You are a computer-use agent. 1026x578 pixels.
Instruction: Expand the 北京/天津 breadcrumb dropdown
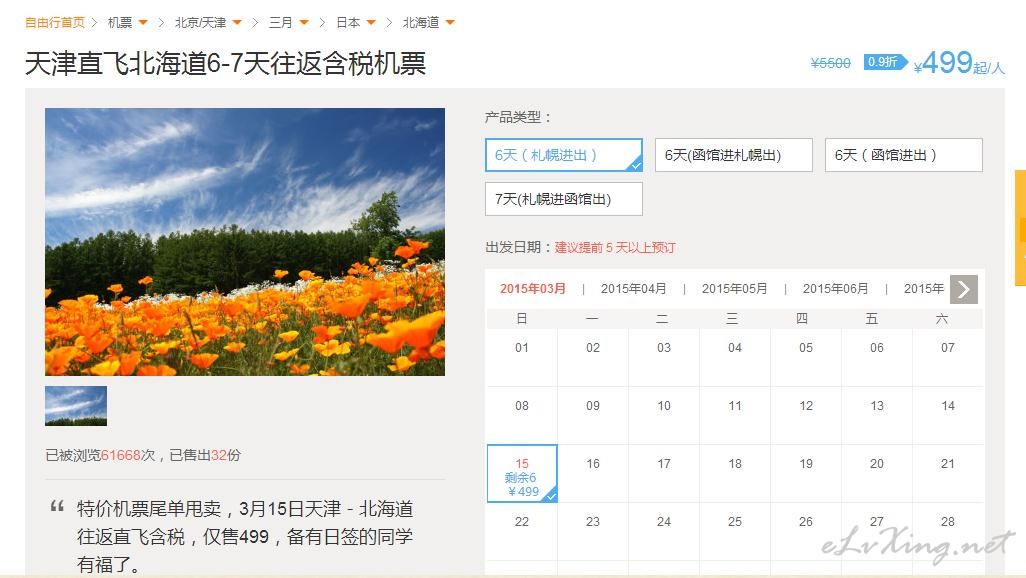[x=237, y=23]
